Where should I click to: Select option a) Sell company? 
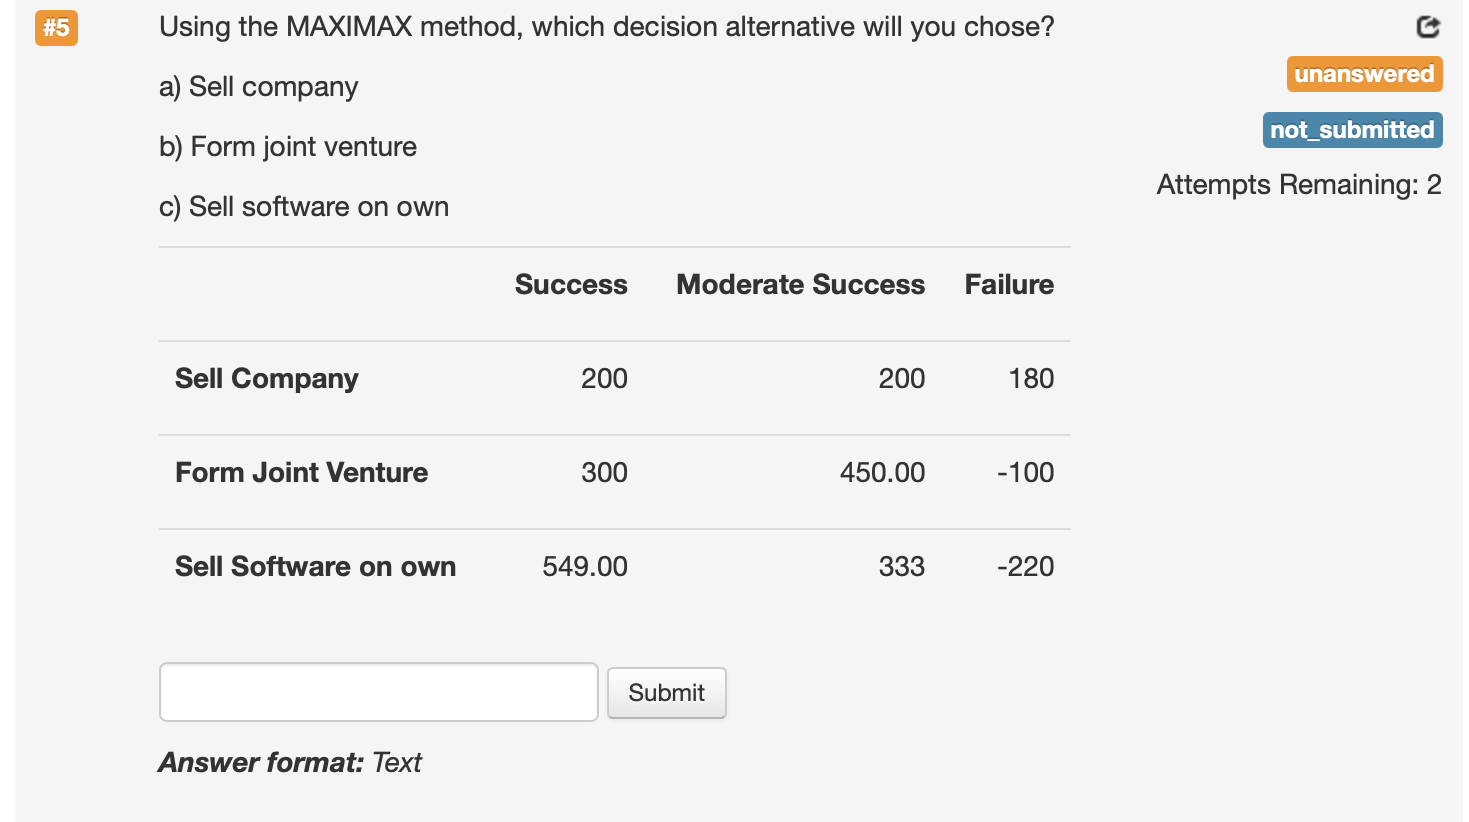[257, 87]
